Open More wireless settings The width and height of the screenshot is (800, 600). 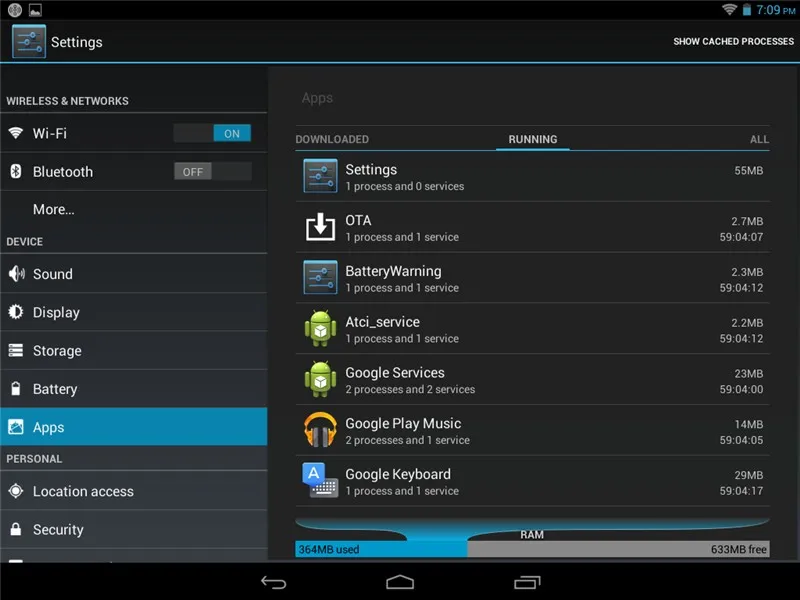tap(134, 210)
